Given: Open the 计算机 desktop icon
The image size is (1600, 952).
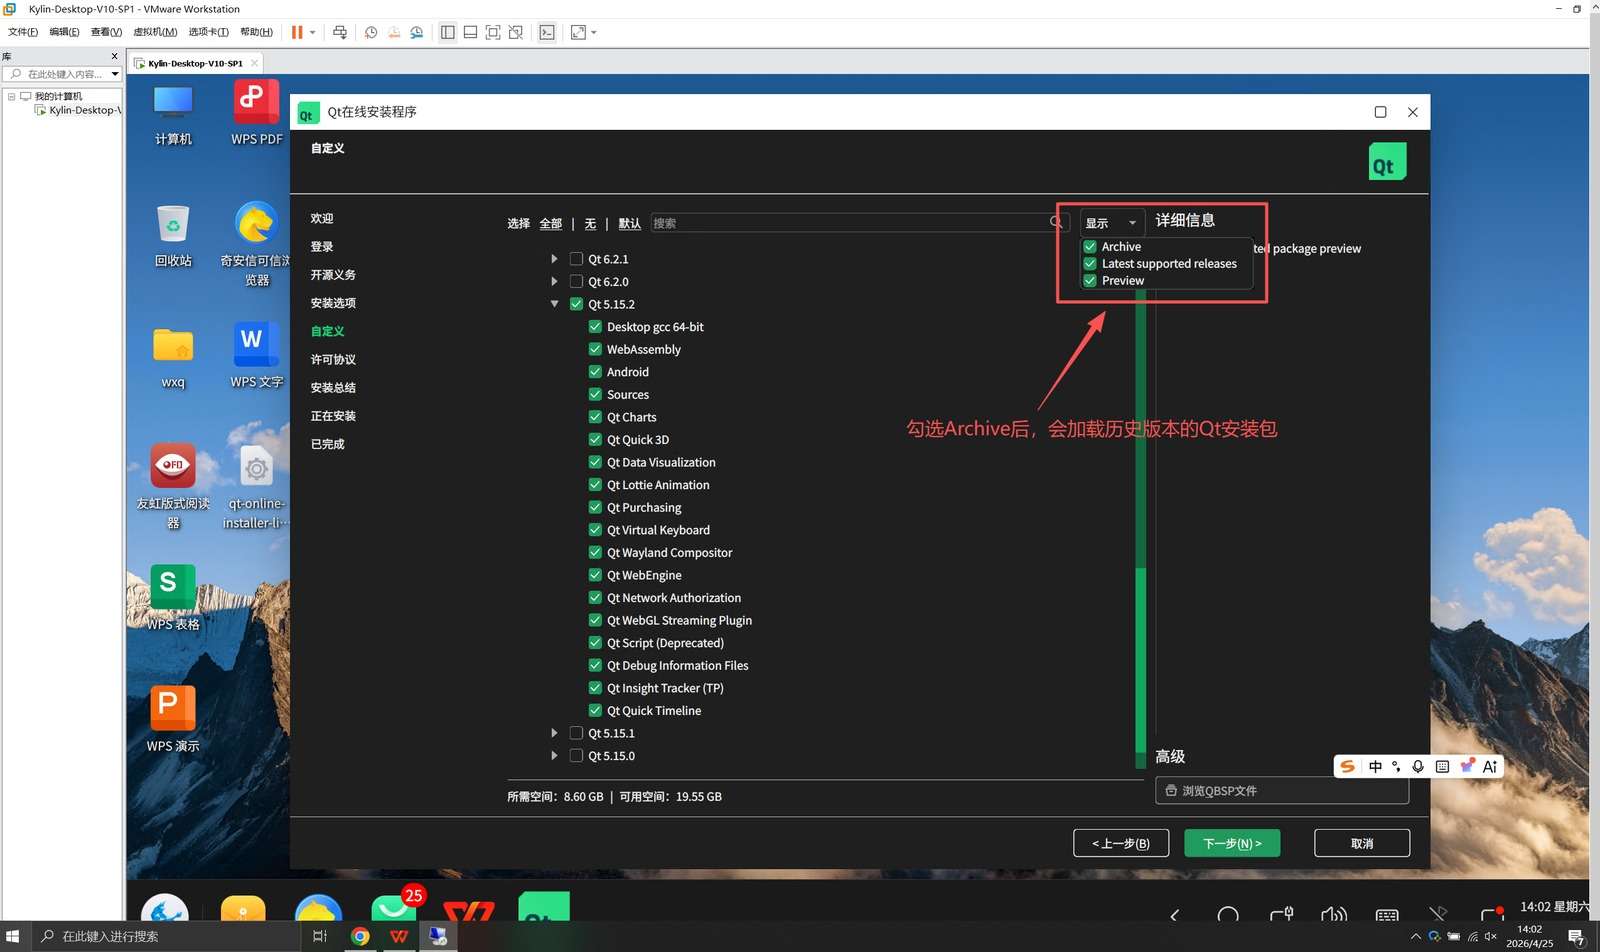Looking at the screenshot, I should point(173,114).
